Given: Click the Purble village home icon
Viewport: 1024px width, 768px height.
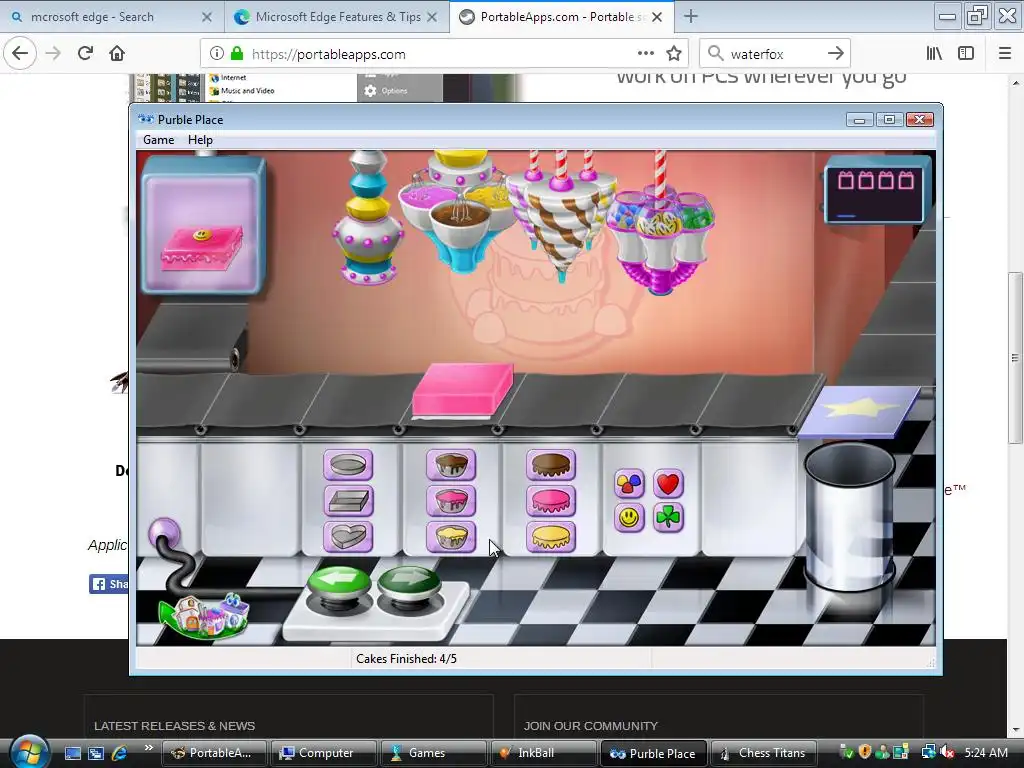Looking at the screenshot, I should 204,616.
